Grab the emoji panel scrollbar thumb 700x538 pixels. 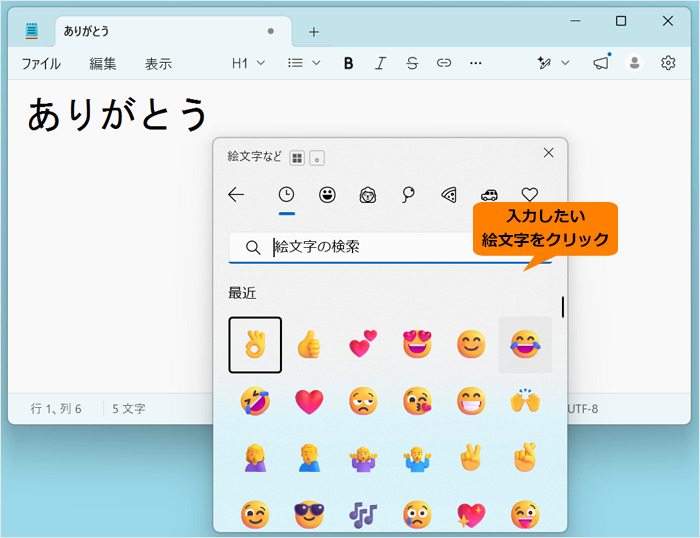click(562, 307)
